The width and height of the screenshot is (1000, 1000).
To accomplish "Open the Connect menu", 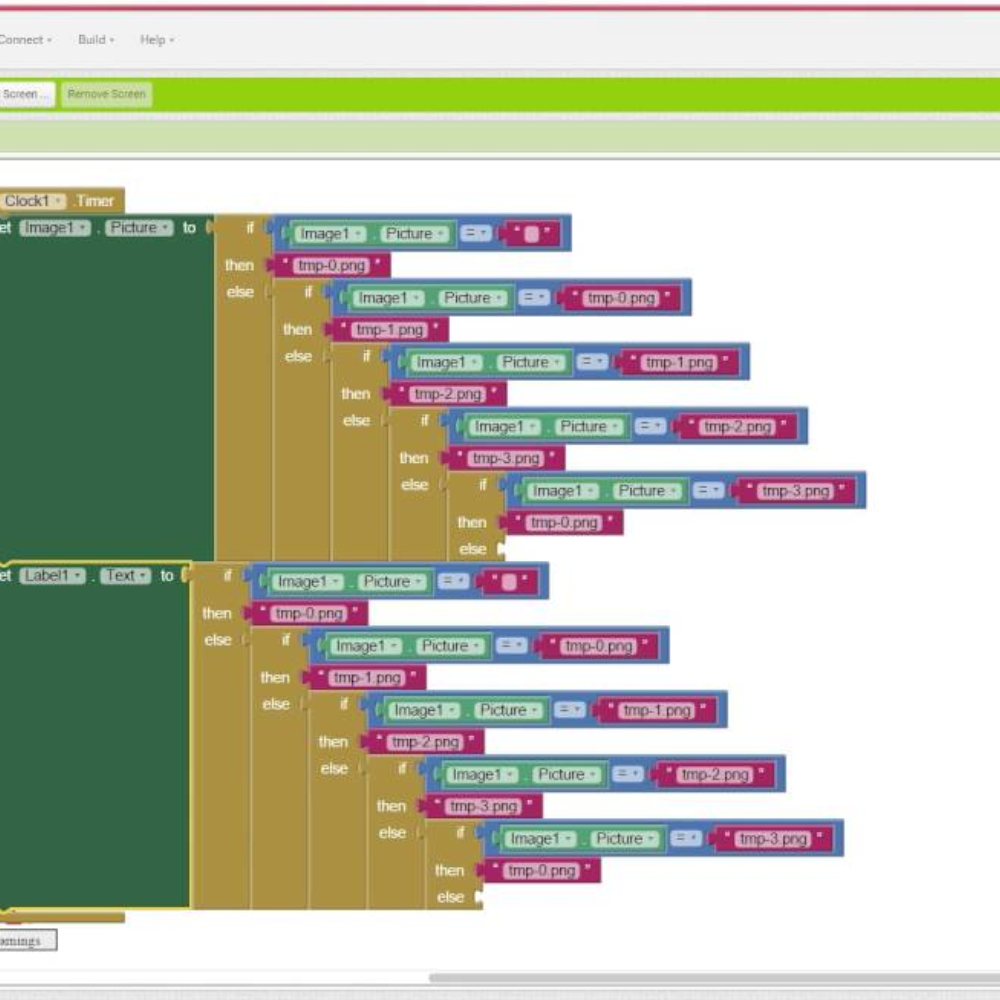I will coord(26,40).
